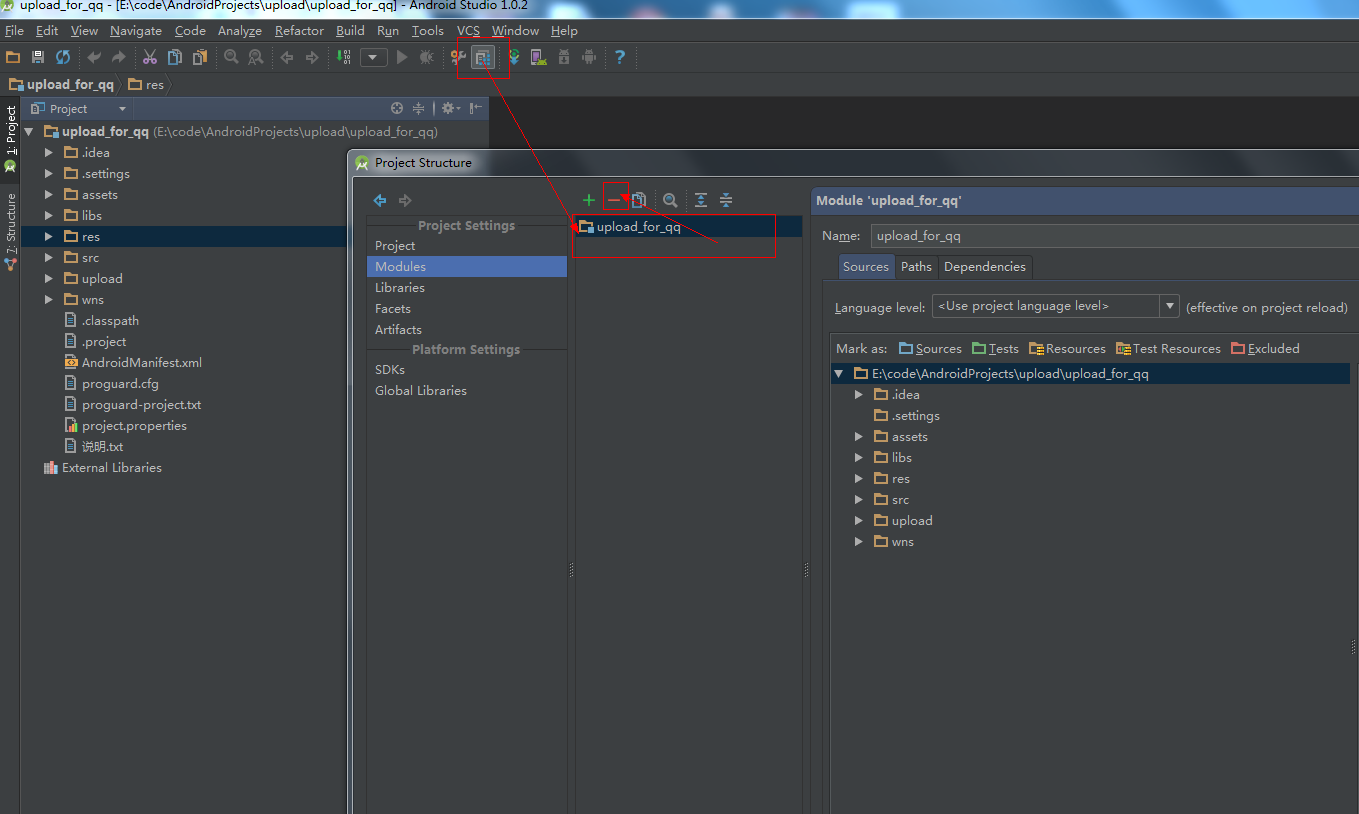Open the Refactor menu

(299, 30)
